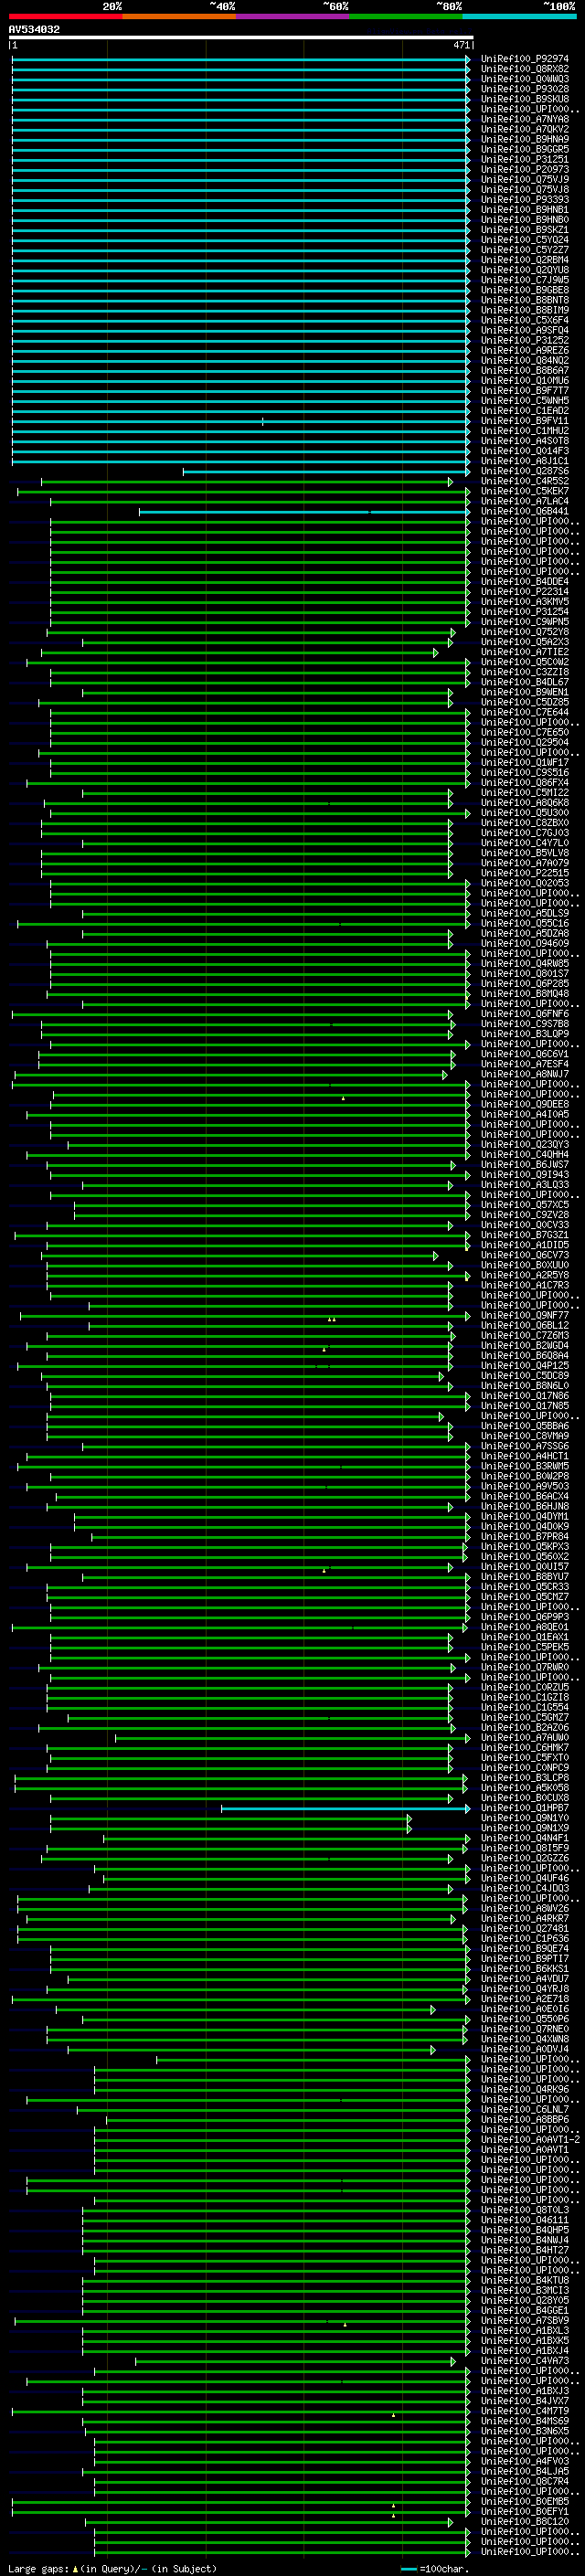This screenshot has width=585, height=2576.
Task: Click the UniRef100_Q287S6 label
Action: click(x=524, y=471)
